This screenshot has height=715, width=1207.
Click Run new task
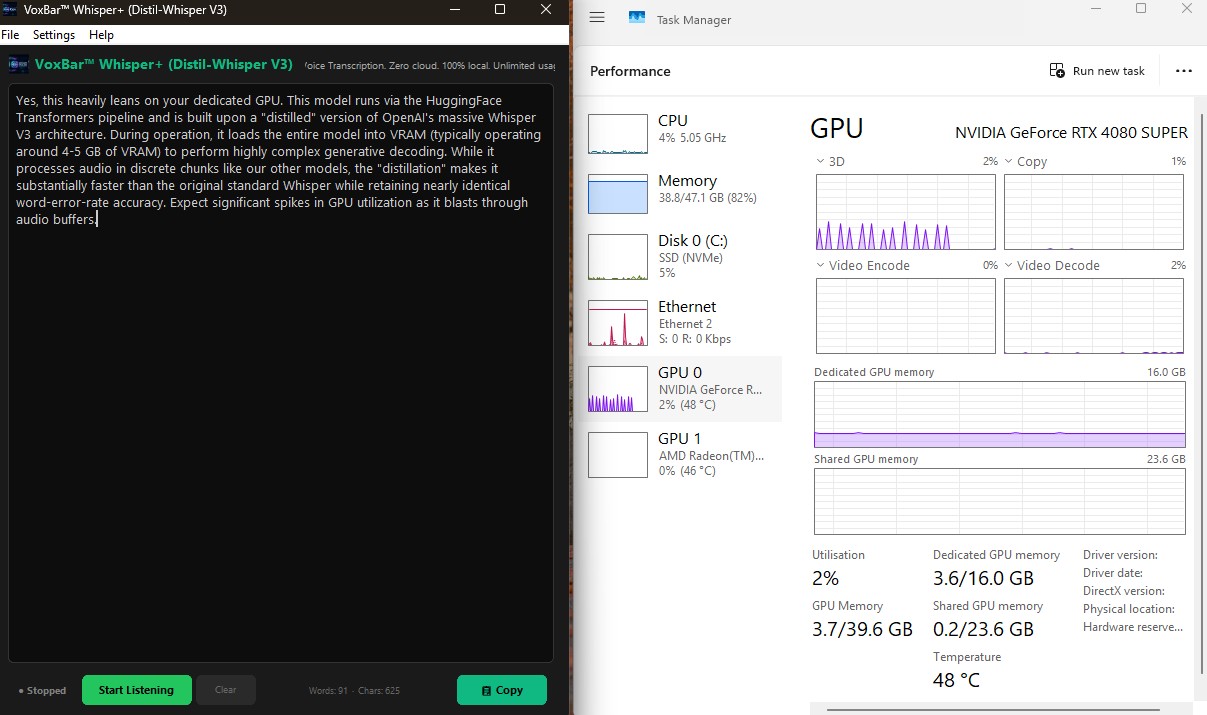click(1097, 70)
